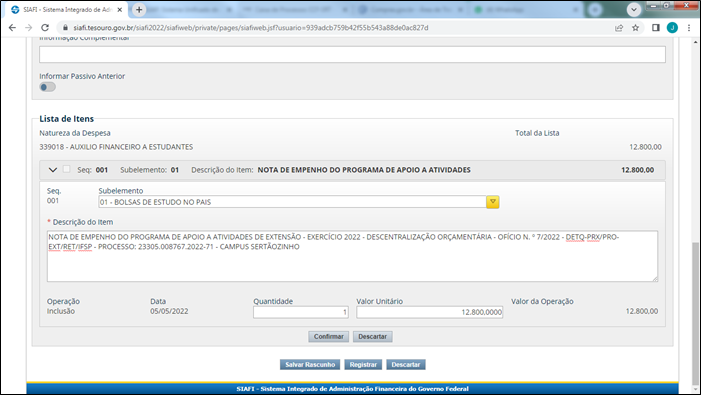The image size is (701, 395).
Task: Open the Subelemento dropdown arrow
Action: tap(493, 202)
